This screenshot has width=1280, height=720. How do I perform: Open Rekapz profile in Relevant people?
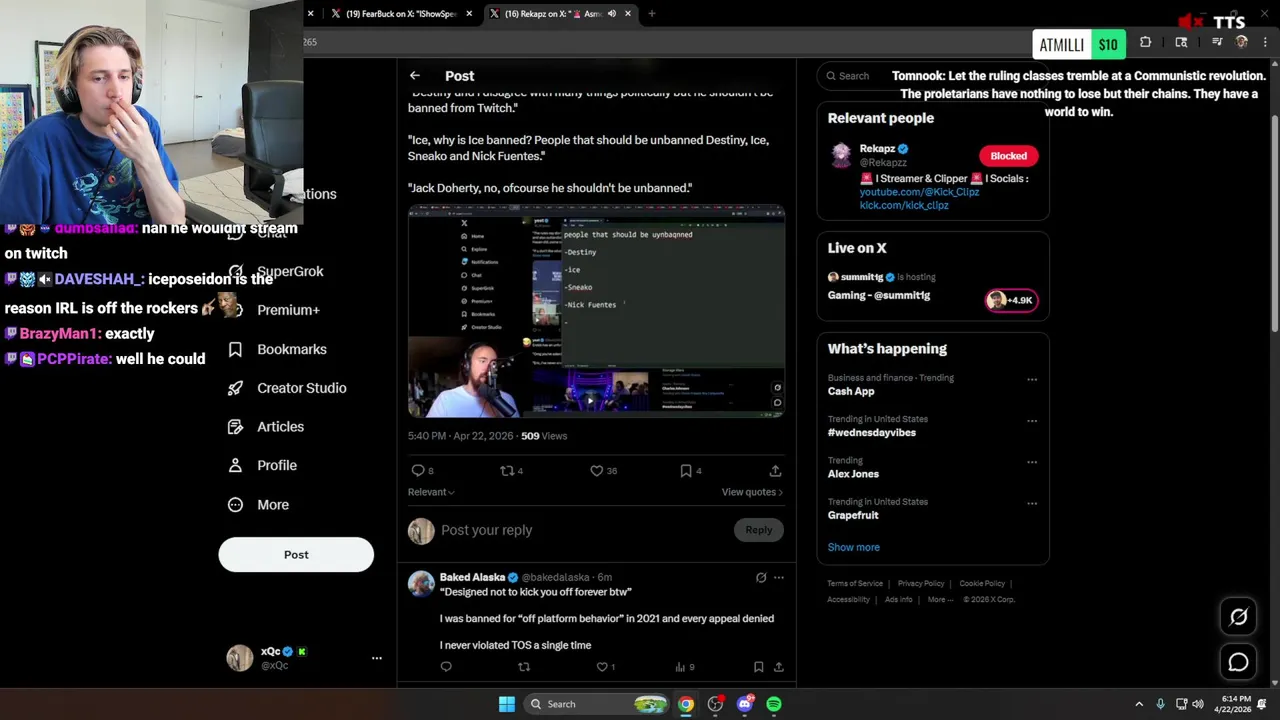877,149
